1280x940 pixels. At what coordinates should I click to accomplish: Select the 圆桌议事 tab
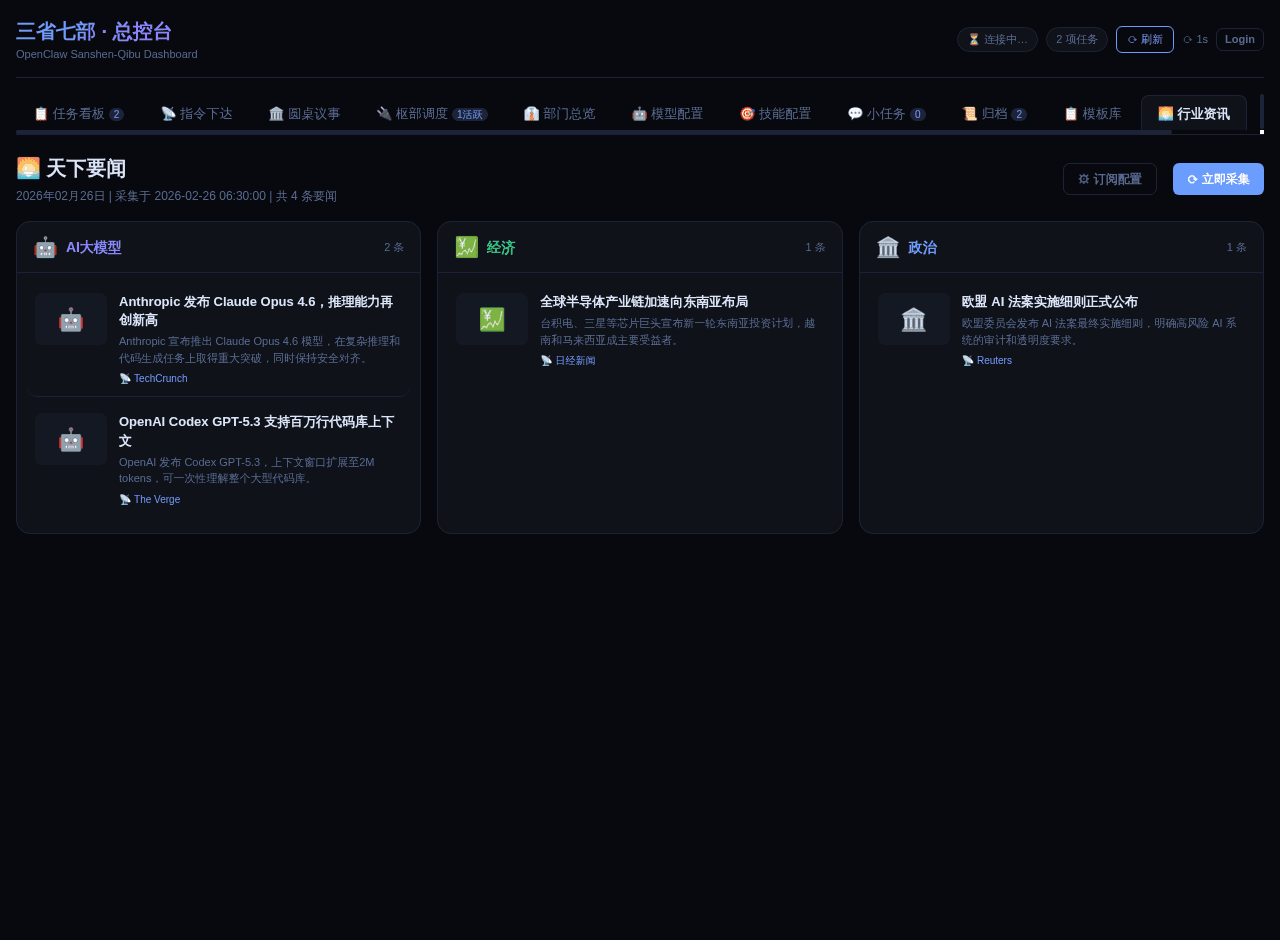304,114
